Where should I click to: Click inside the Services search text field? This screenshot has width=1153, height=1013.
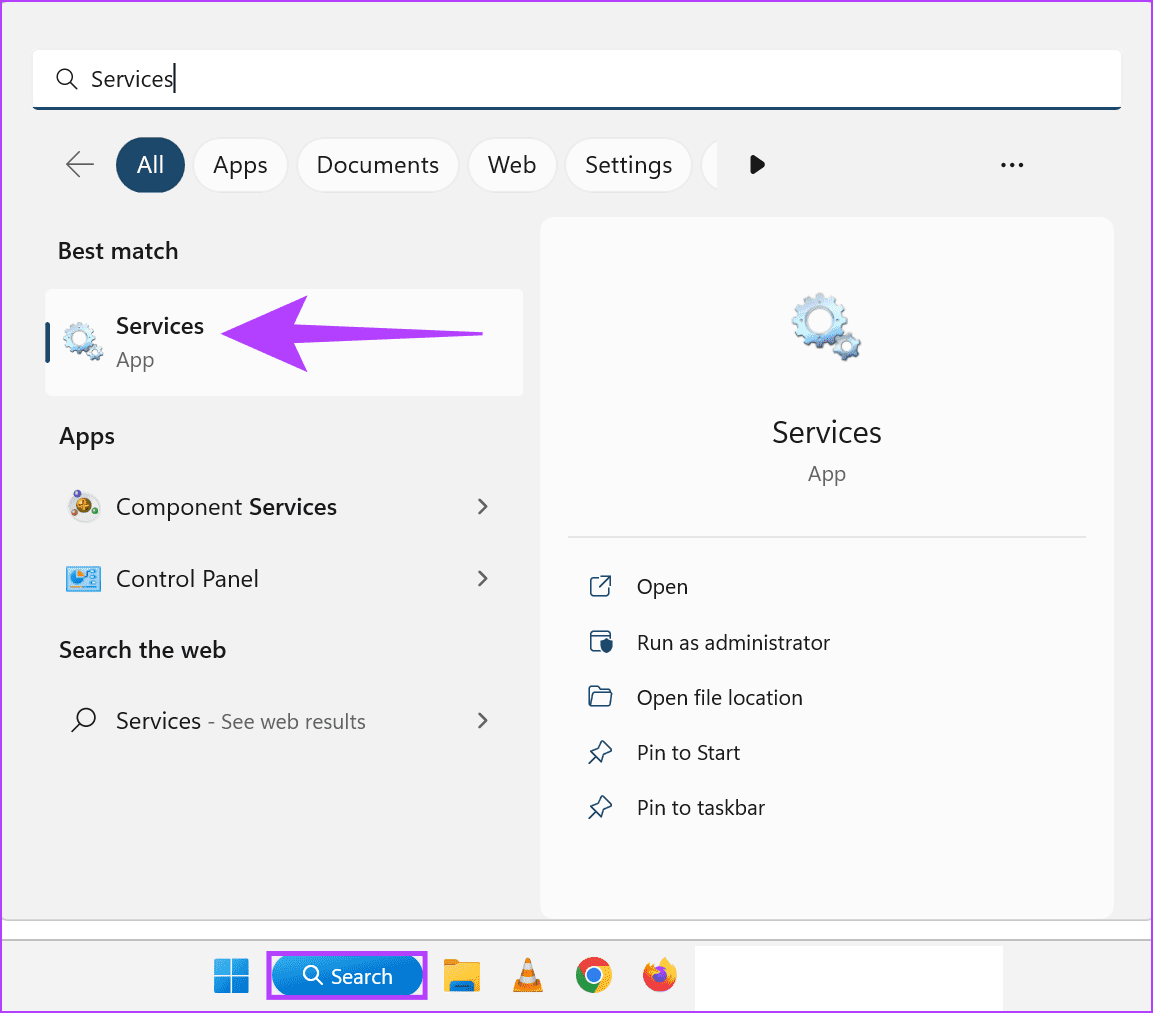[x=576, y=79]
